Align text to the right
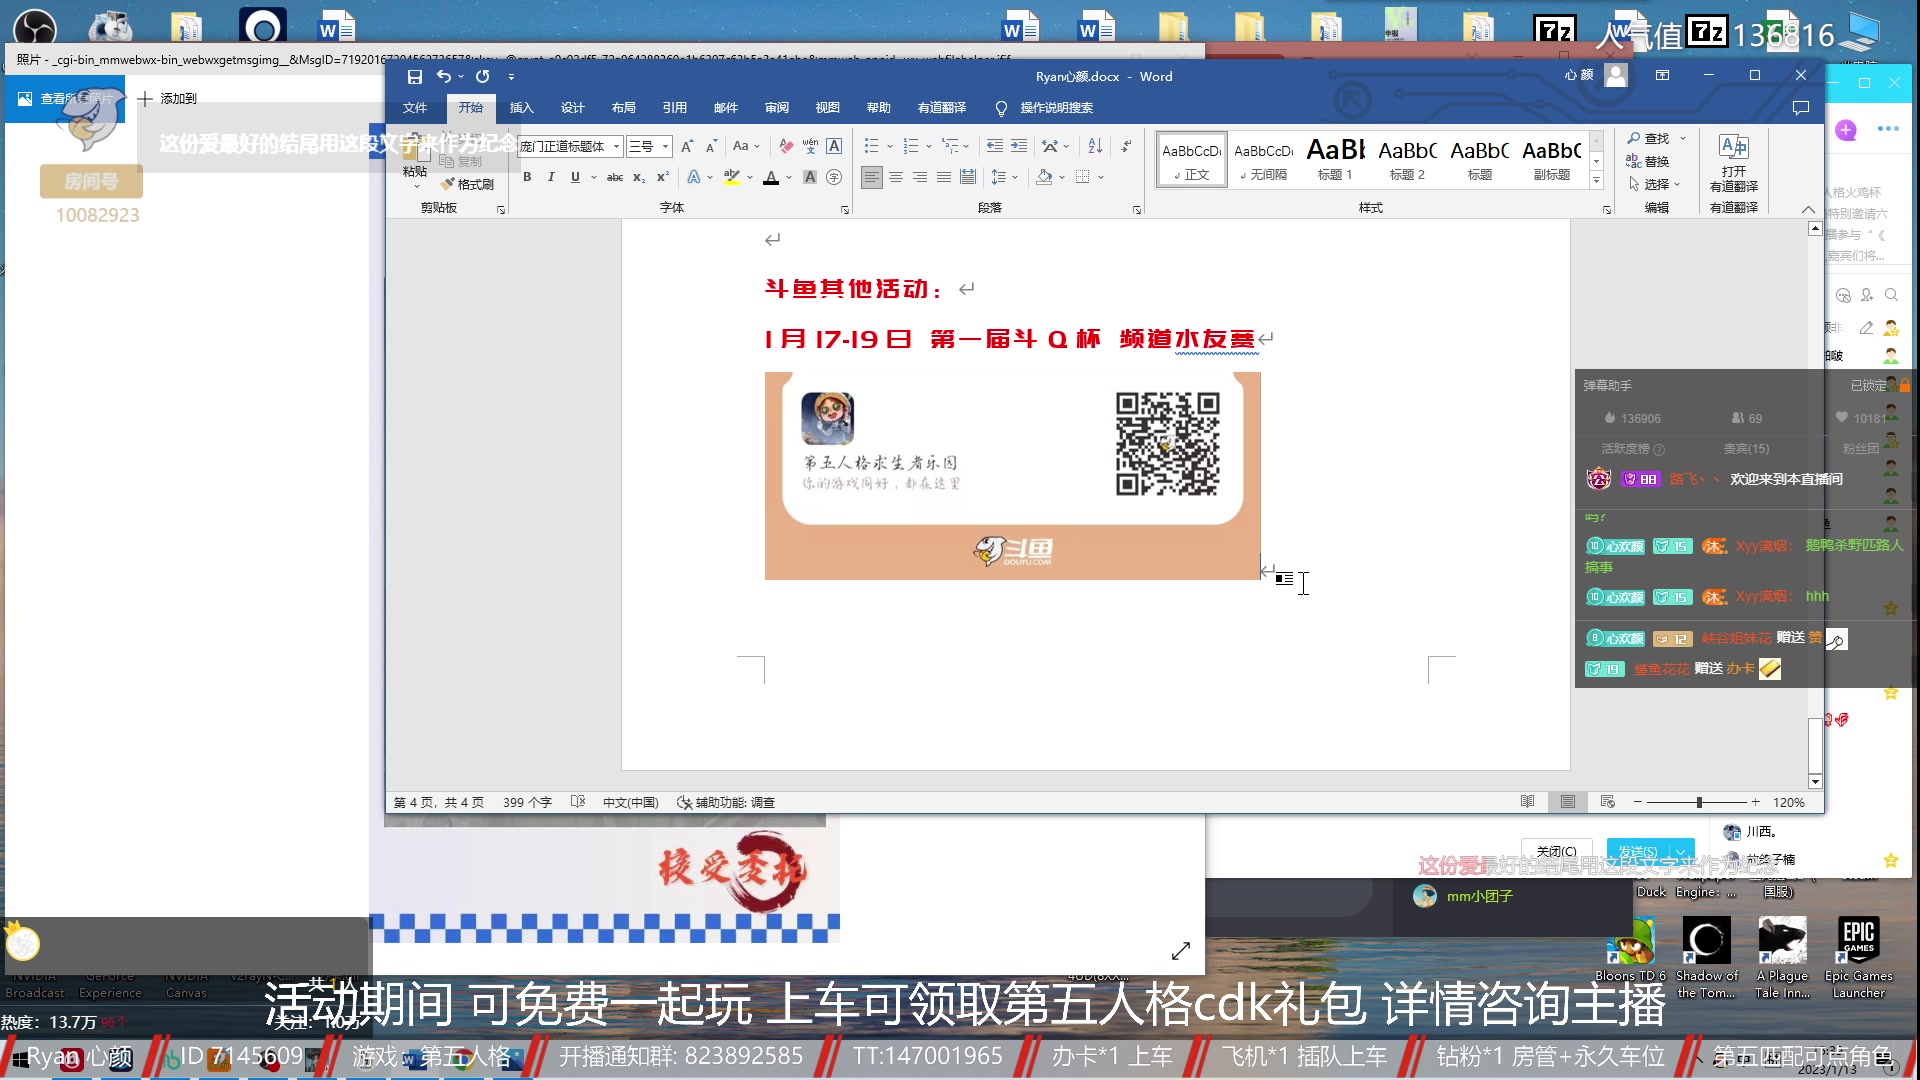The width and height of the screenshot is (1920, 1080). tap(920, 177)
